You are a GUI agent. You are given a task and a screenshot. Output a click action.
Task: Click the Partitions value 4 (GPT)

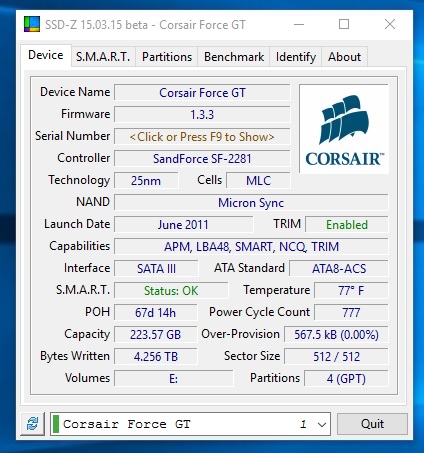[346, 379]
